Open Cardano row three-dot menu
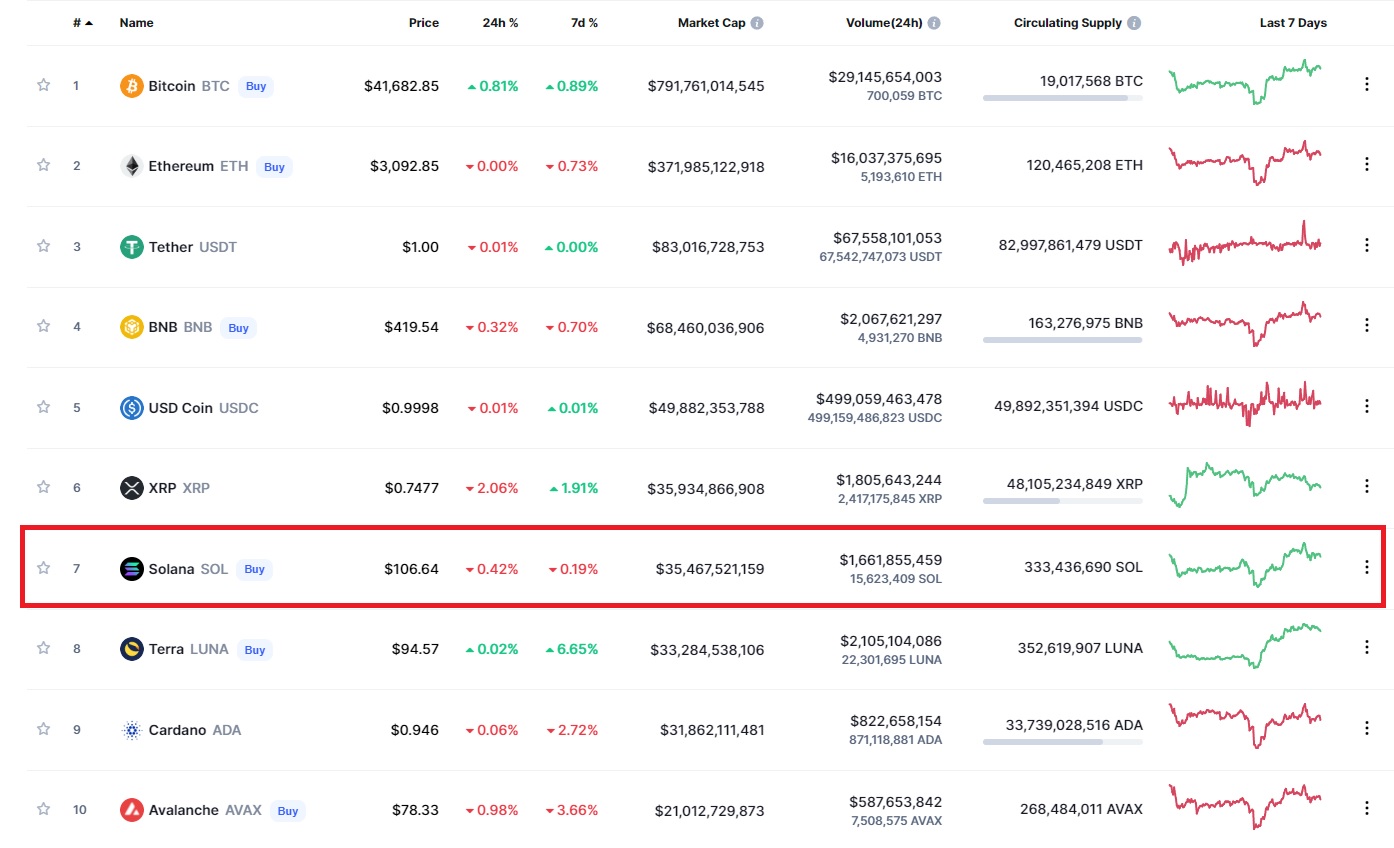1394x848 pixels. pyautogui.click(x=1367, y=728)
